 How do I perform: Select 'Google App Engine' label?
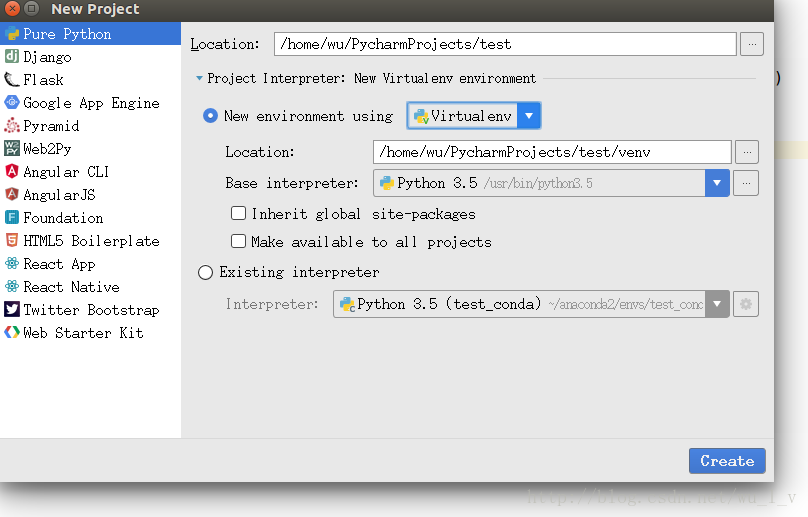point(91,103)
